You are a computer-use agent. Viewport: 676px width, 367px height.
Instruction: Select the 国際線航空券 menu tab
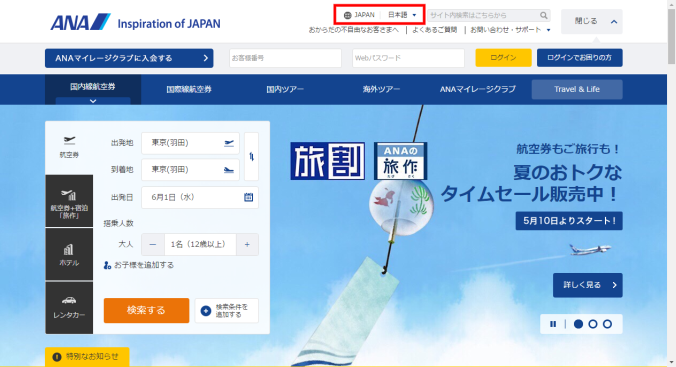tap(189, 89)
